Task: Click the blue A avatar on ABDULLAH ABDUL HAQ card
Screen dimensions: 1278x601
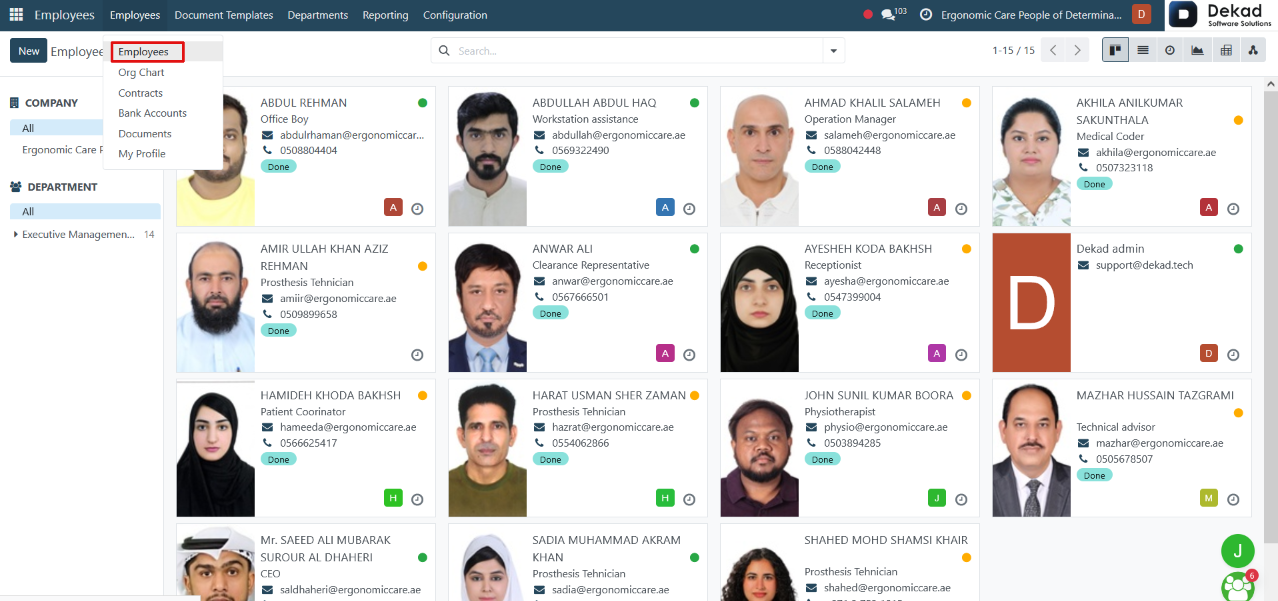Action: coord(665,207)
